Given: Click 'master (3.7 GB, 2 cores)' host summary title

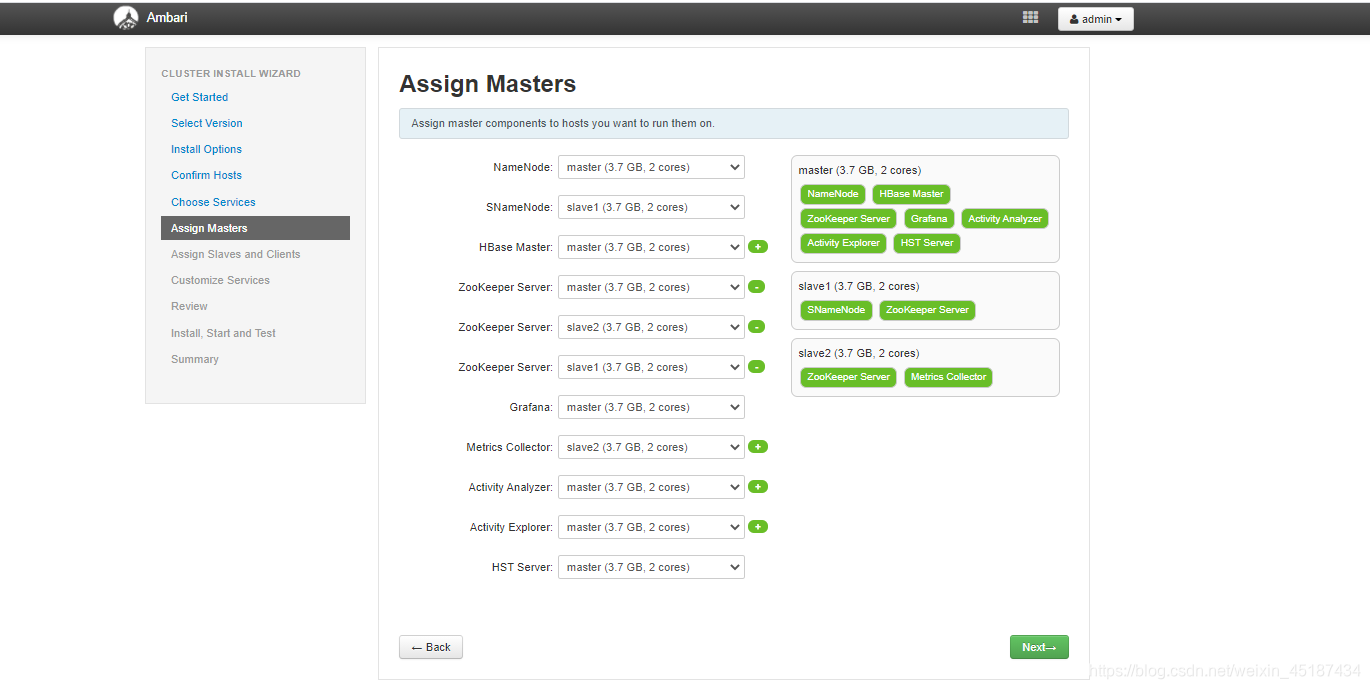Looking at the screenshot, I should (860, 170).
